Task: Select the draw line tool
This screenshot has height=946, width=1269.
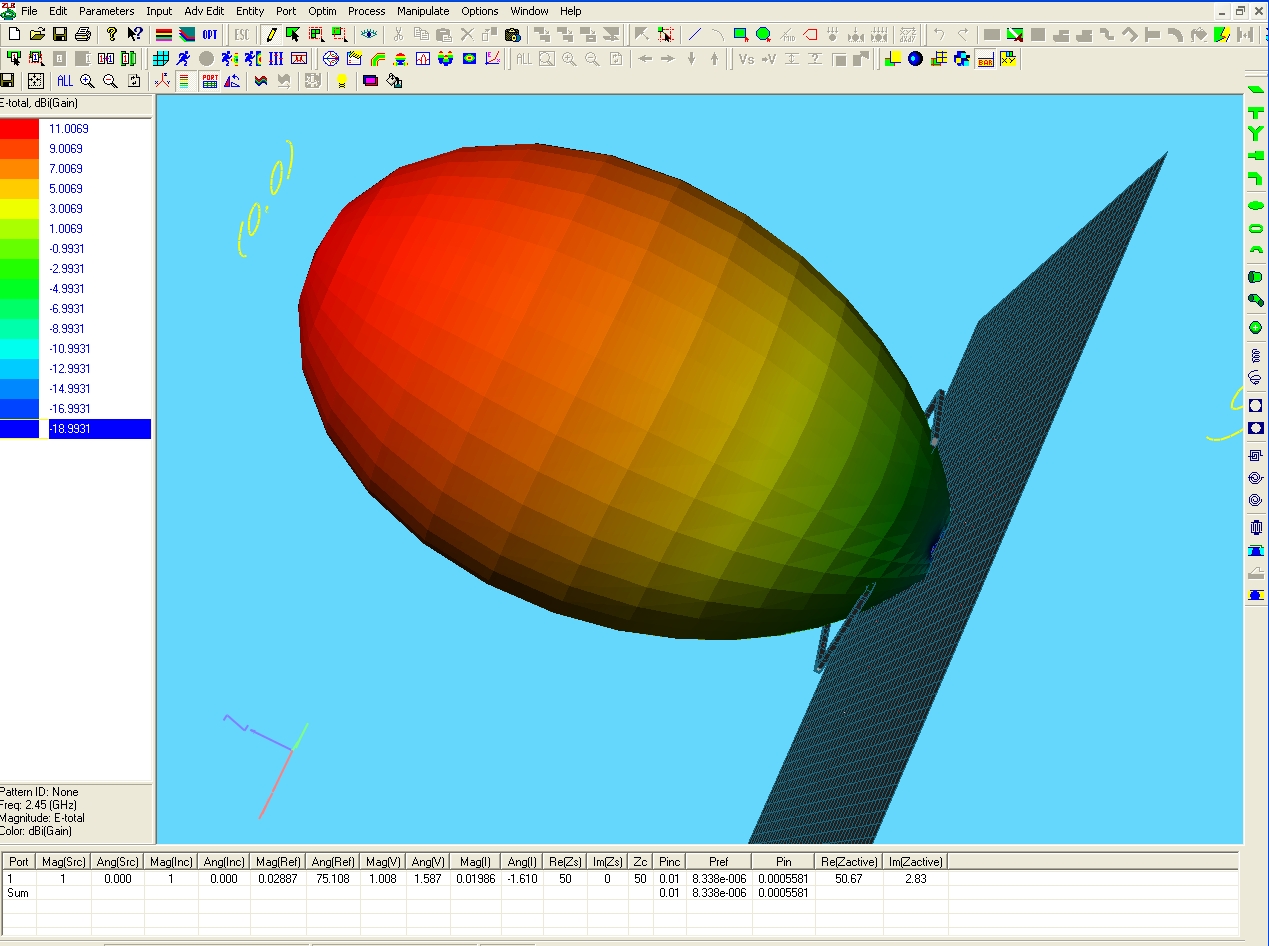Action: click(x=696, y=34)
